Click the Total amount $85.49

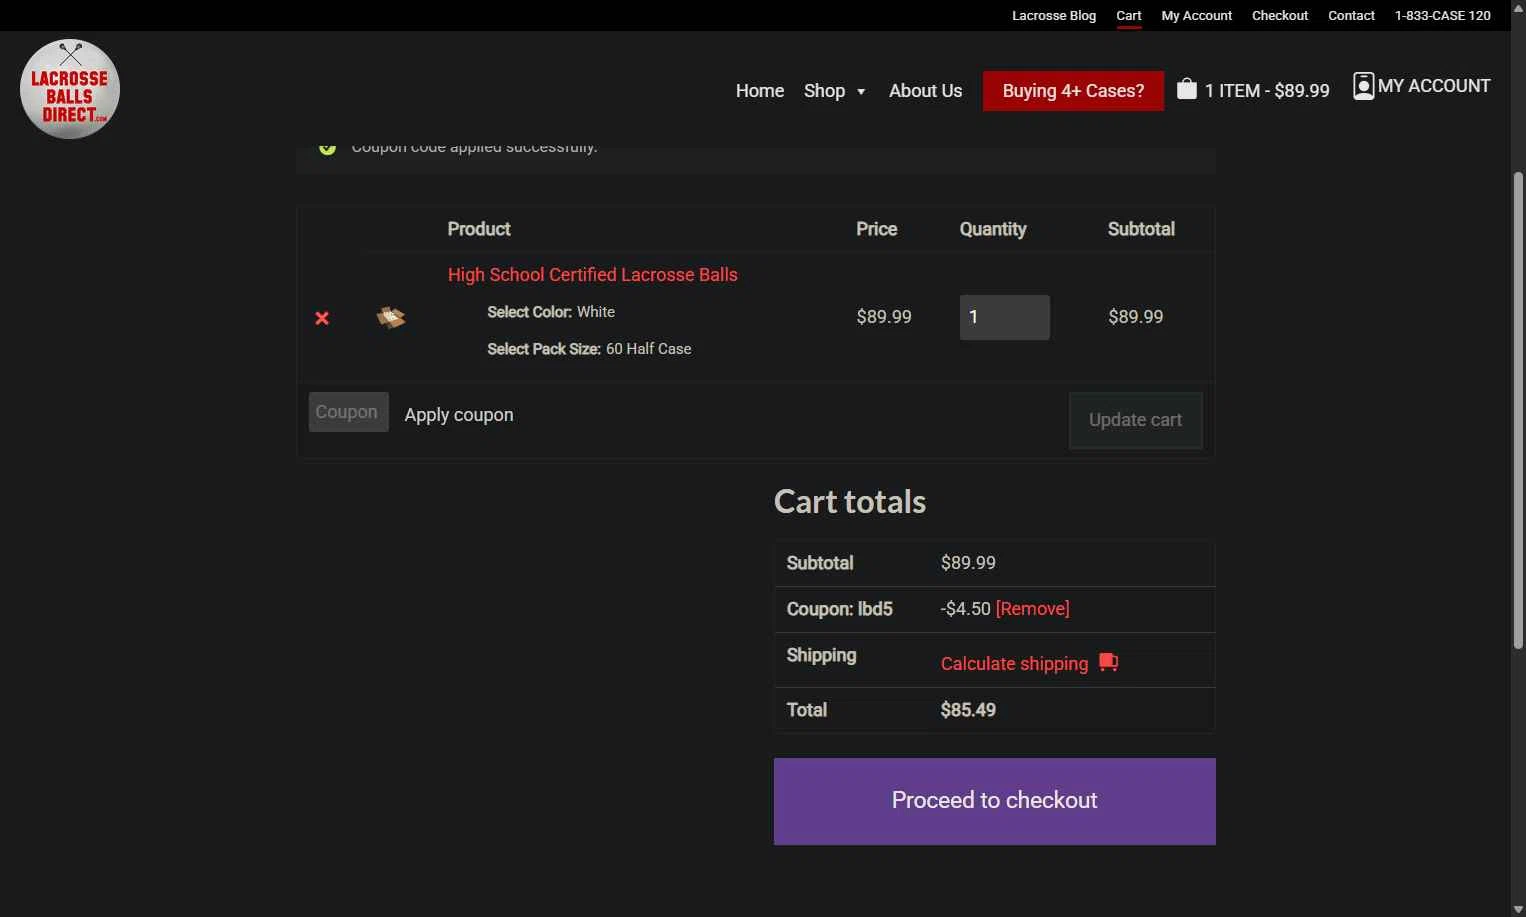tap(968, 710)
